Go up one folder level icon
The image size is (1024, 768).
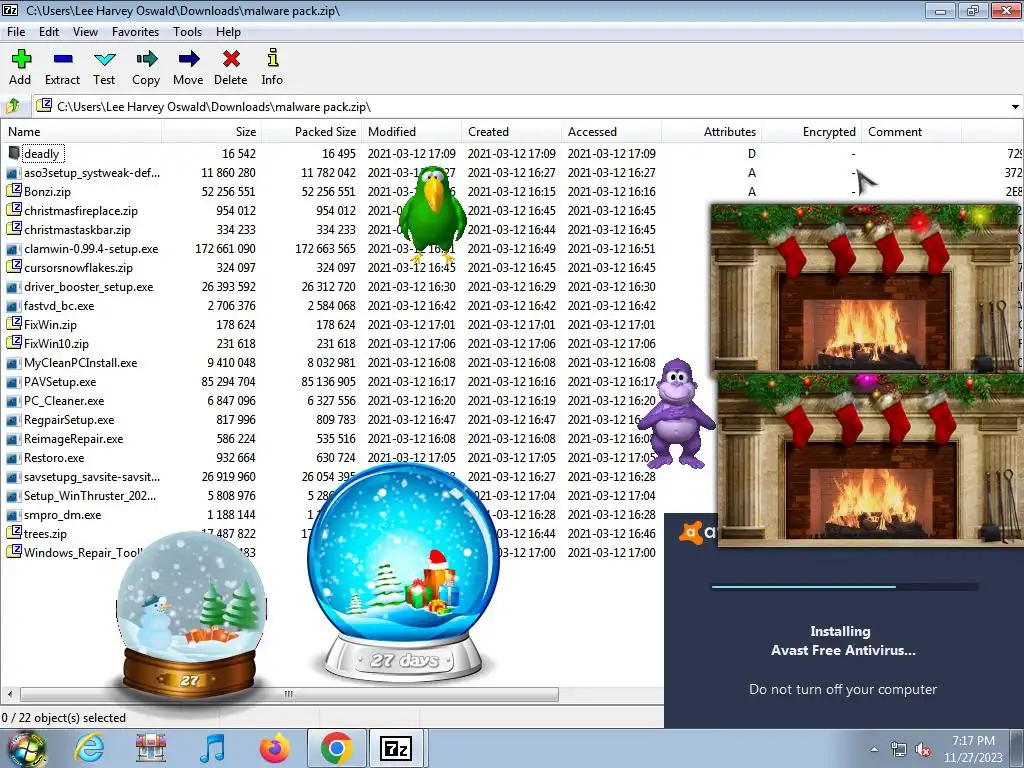pyautogui.click(x=12, y=106)
